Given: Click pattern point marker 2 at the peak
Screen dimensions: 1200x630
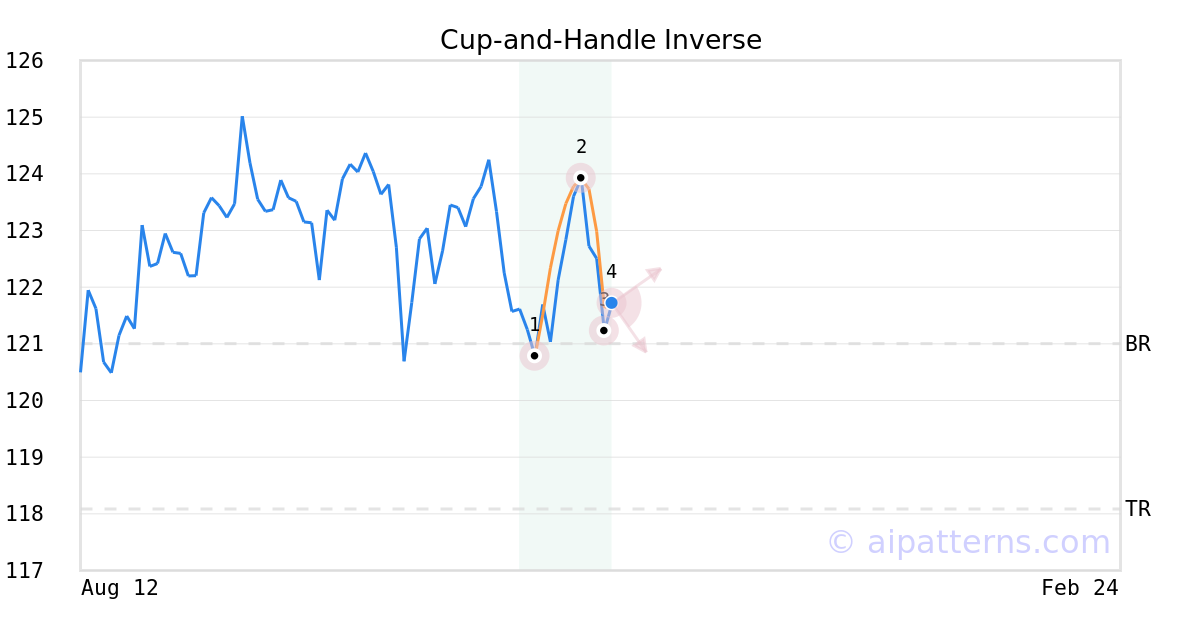Looking at the screenshot, I should click(580, 177).
